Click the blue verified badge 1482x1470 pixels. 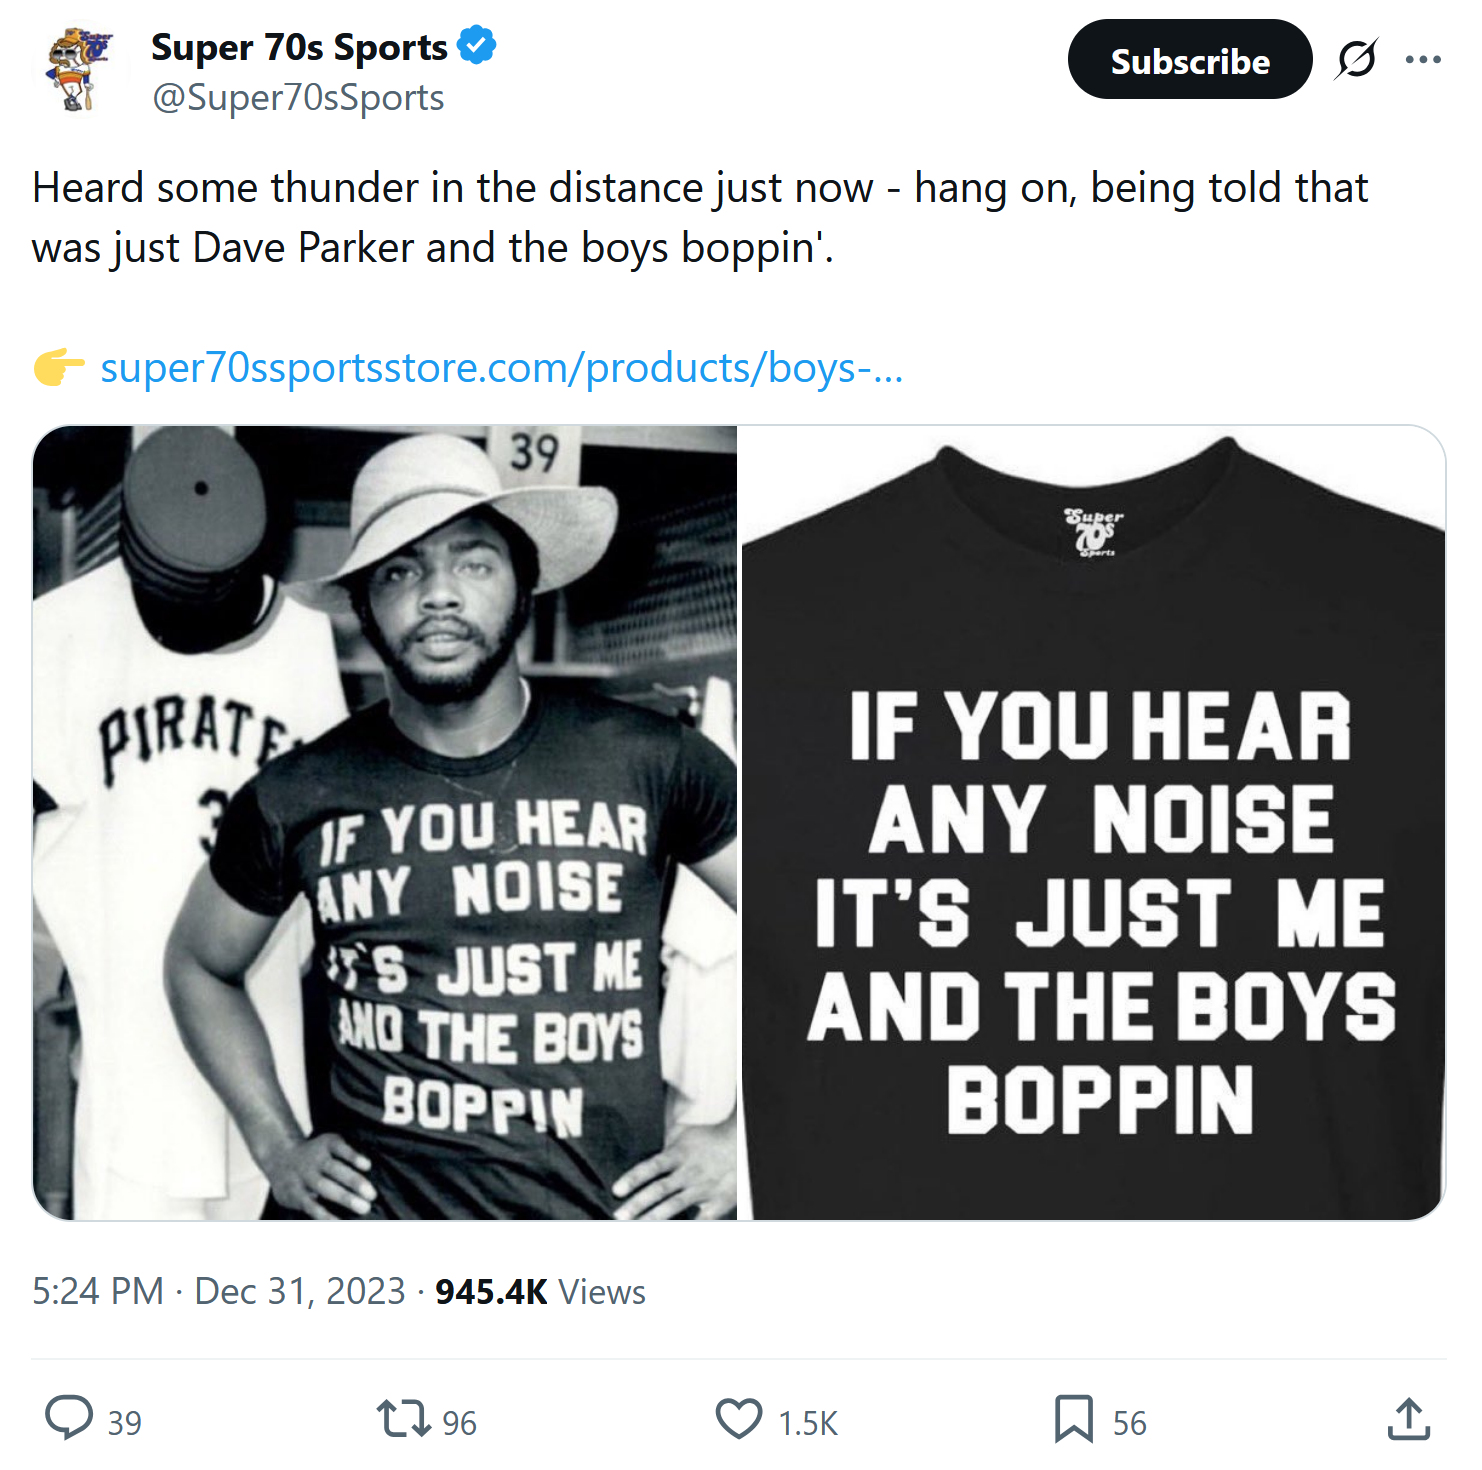[477, 46]
